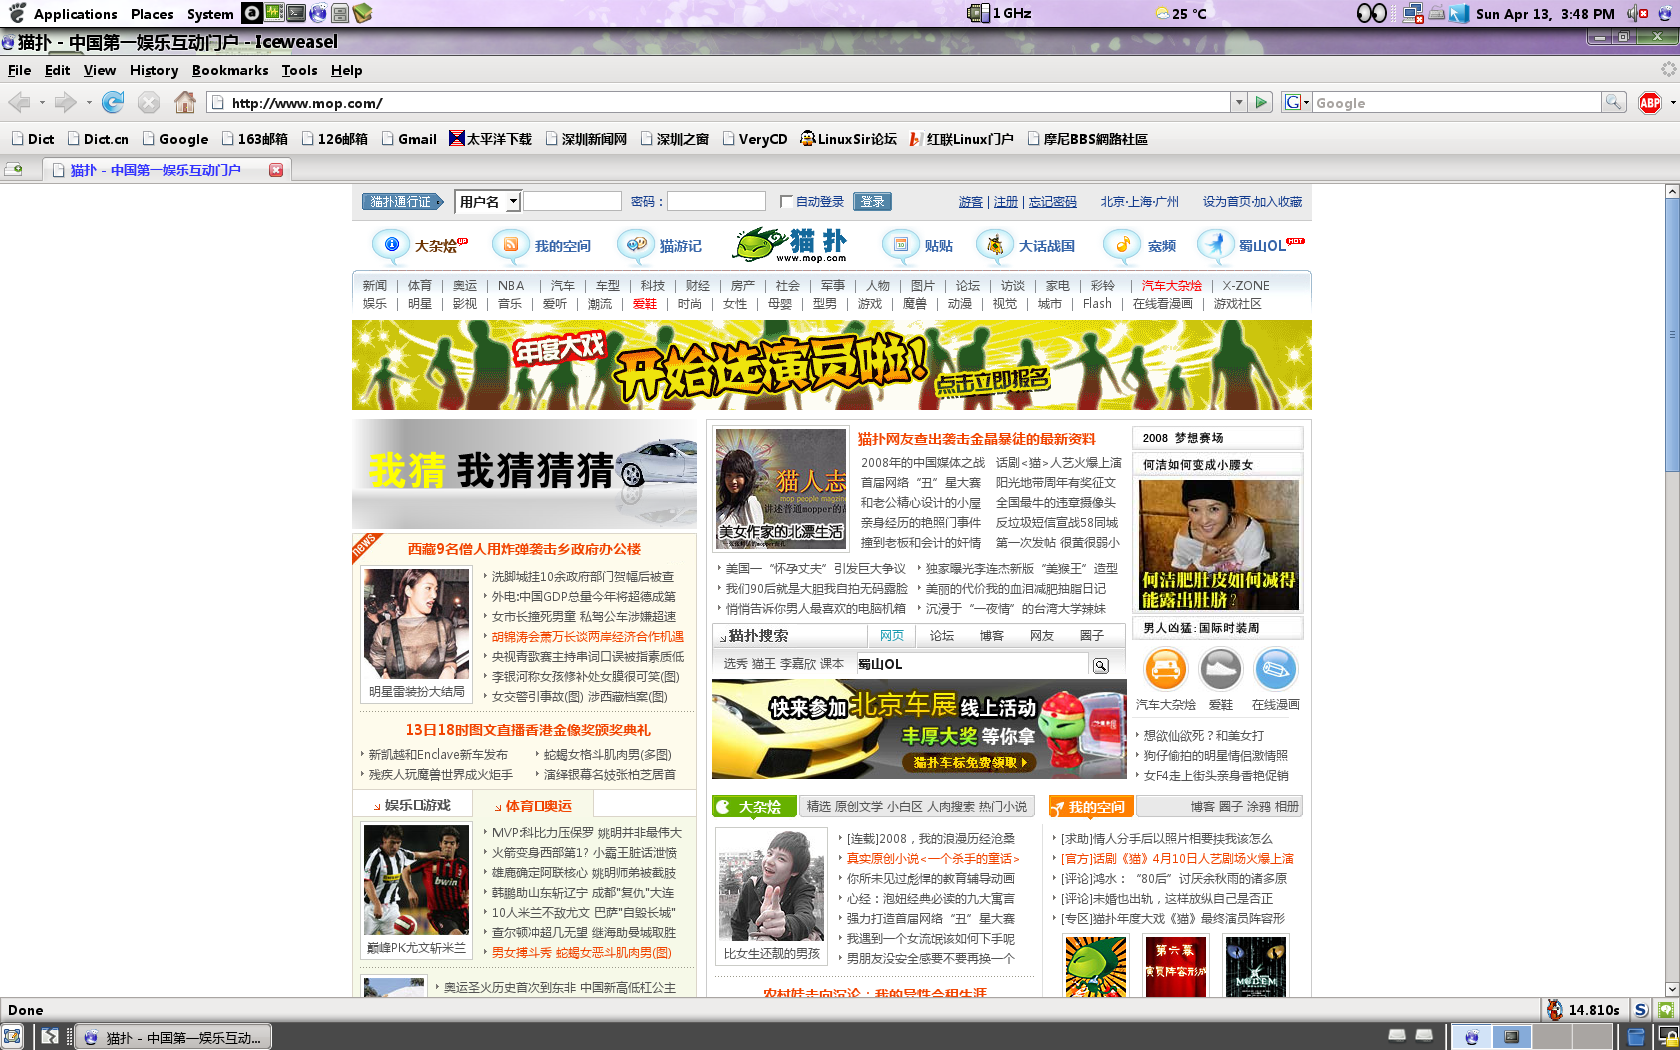This screenshot has height=1050, width=1680.
Task: Click the volume speaker icon in top panel
Action: pyautogui.click(x=1637, y=13)
